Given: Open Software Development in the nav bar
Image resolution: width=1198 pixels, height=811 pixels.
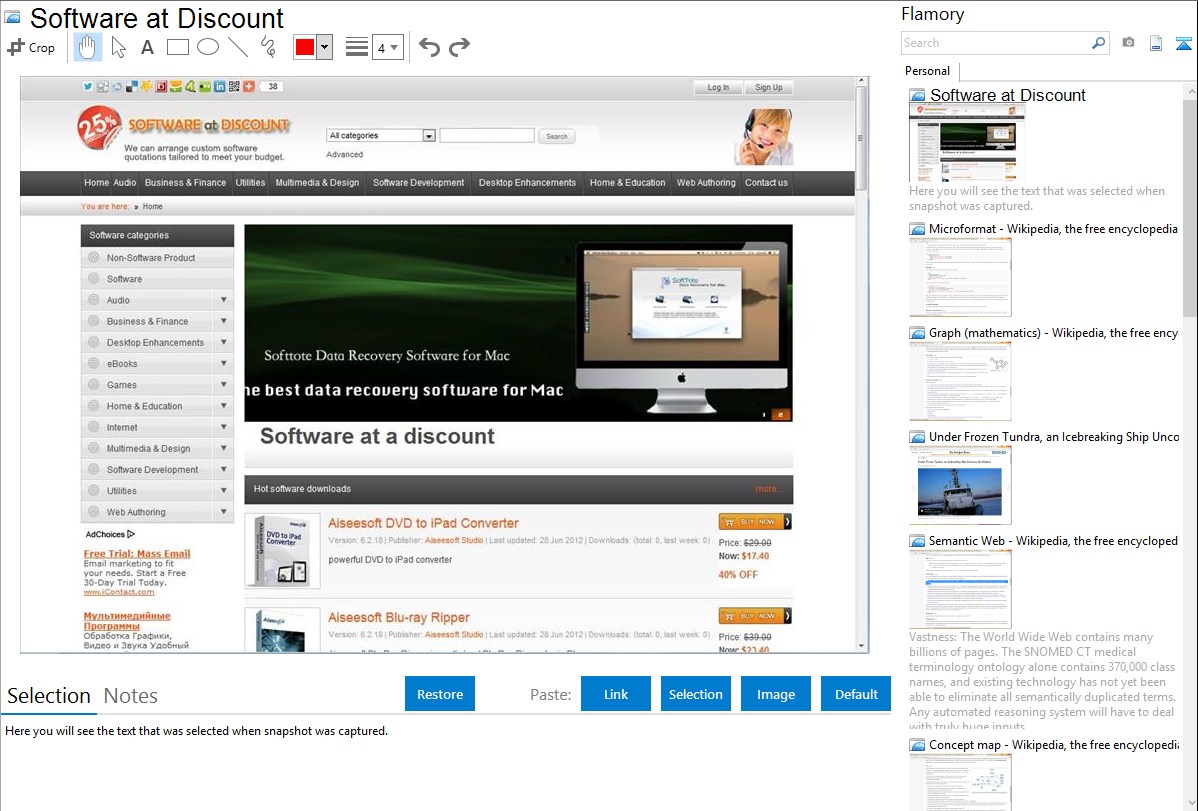Looking at the screenshot, I should click(x=418, y=183).
